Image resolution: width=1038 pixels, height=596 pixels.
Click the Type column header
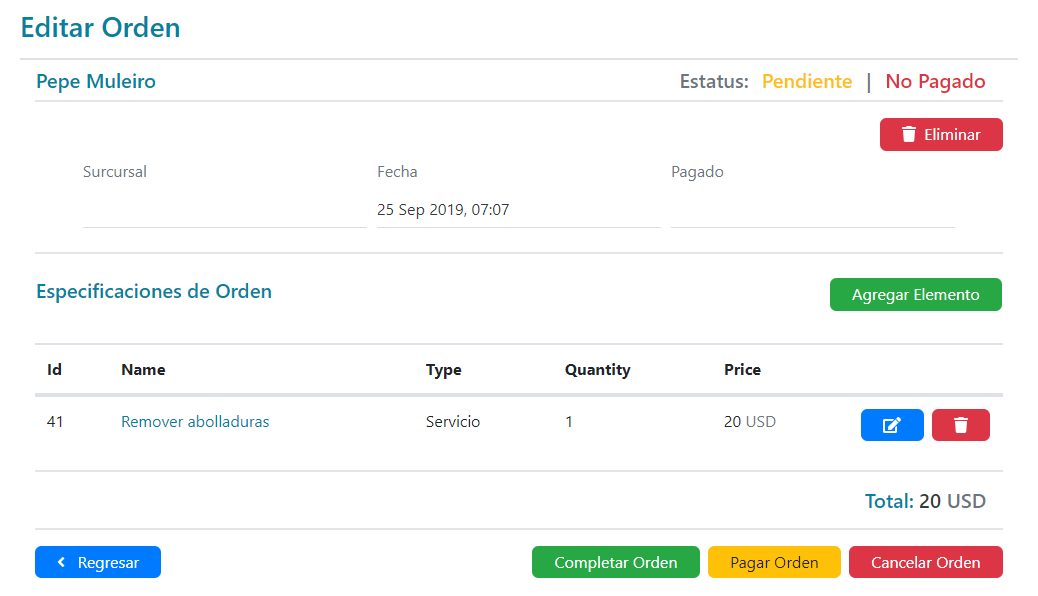pos(443,370)
